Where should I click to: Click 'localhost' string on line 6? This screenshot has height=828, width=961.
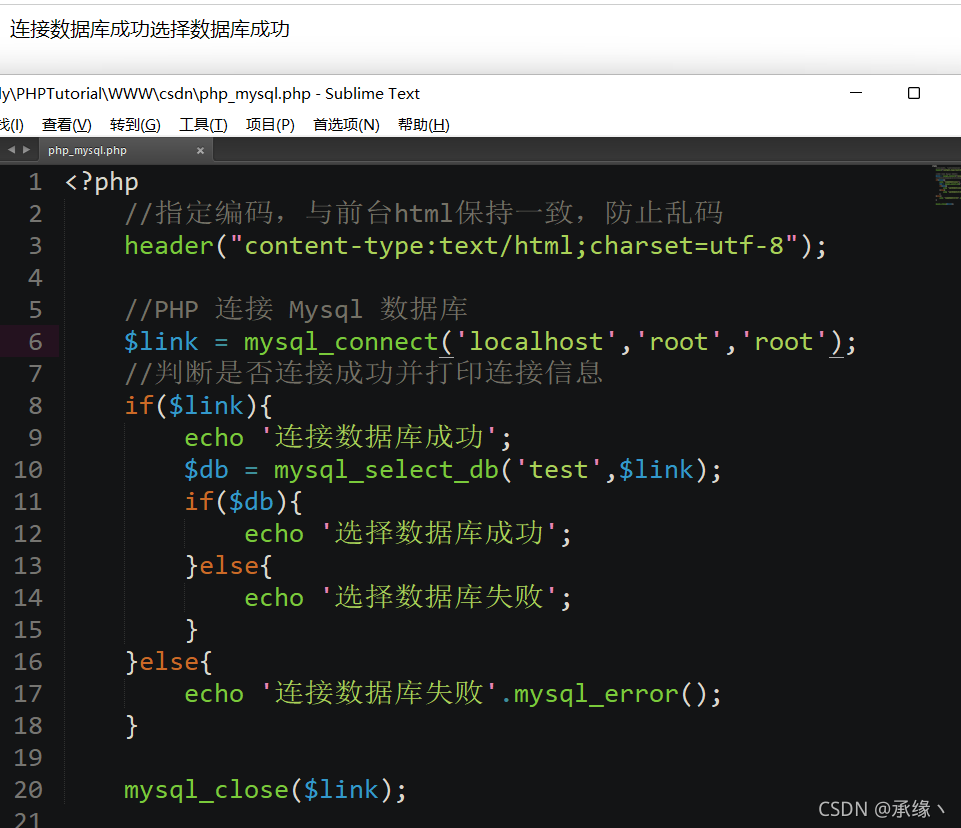tap(536, 342)
